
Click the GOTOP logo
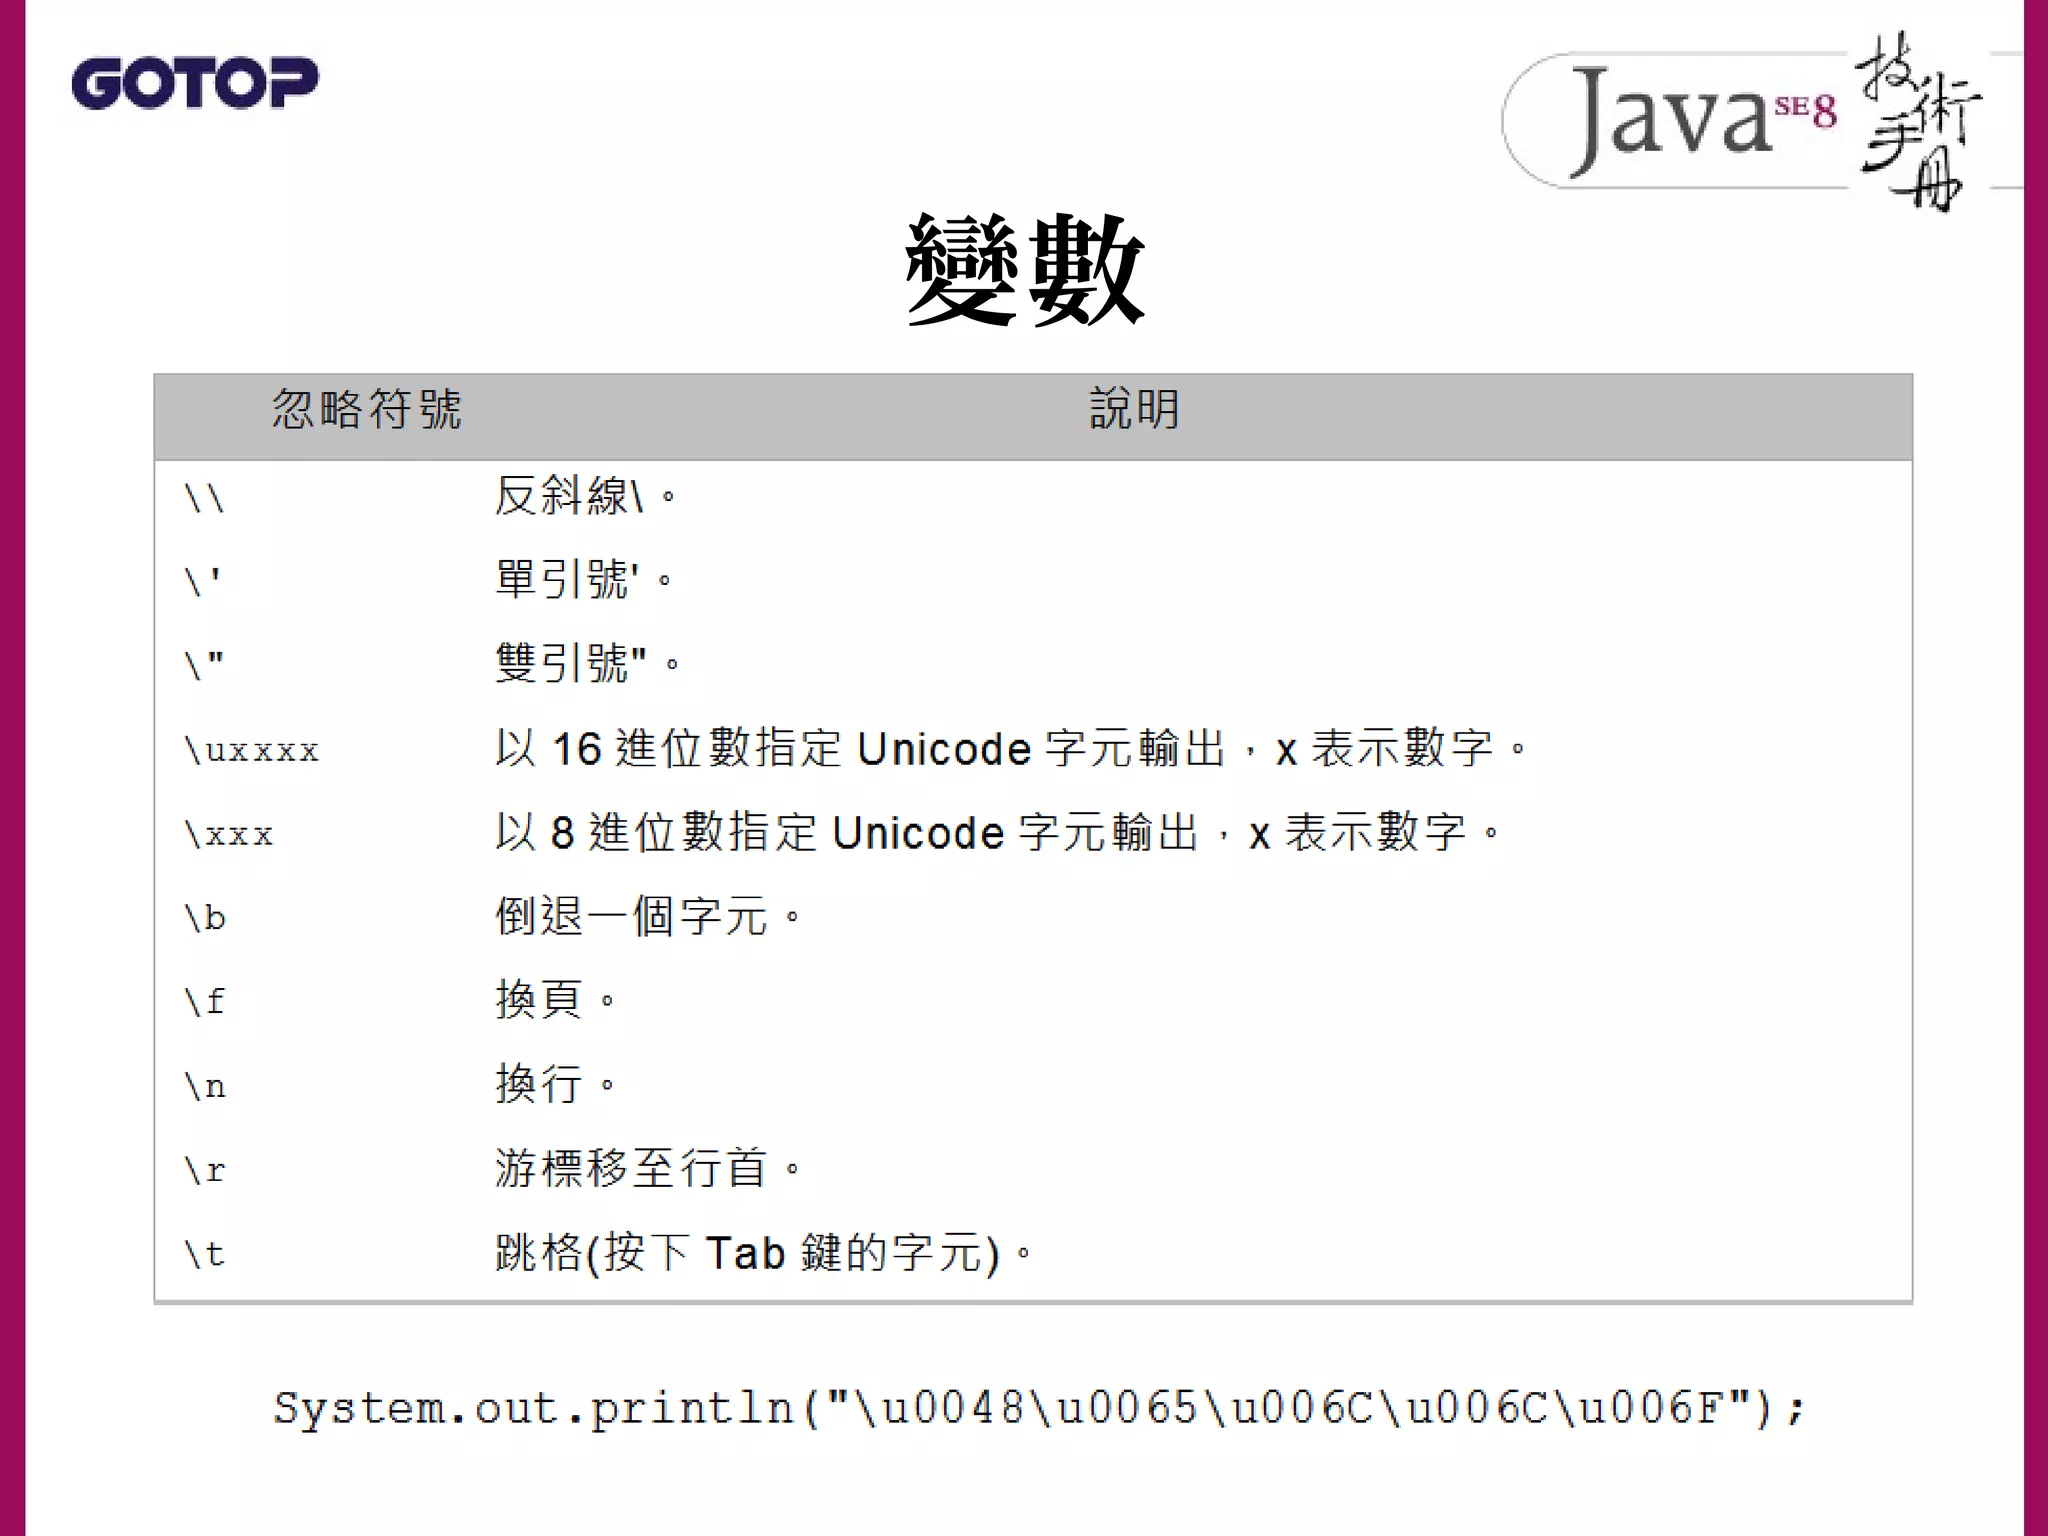(x=194, y=83)
